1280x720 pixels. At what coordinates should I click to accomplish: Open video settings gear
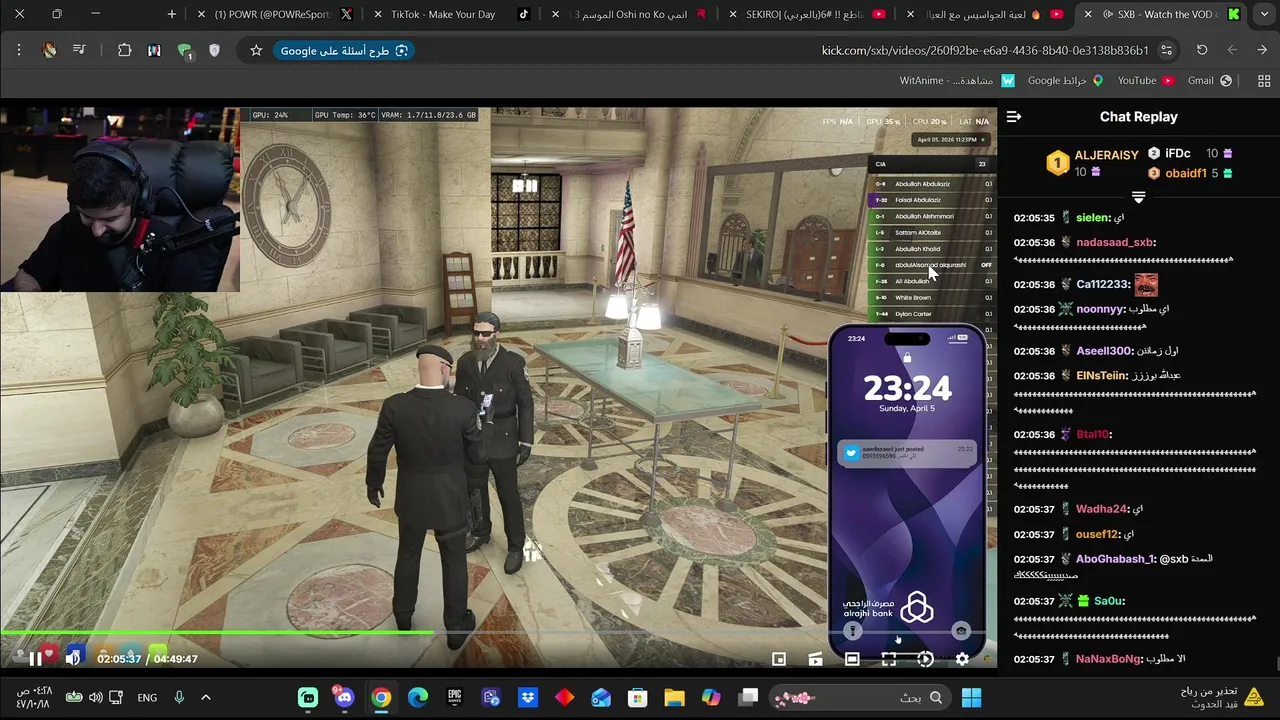click(962, 659)
